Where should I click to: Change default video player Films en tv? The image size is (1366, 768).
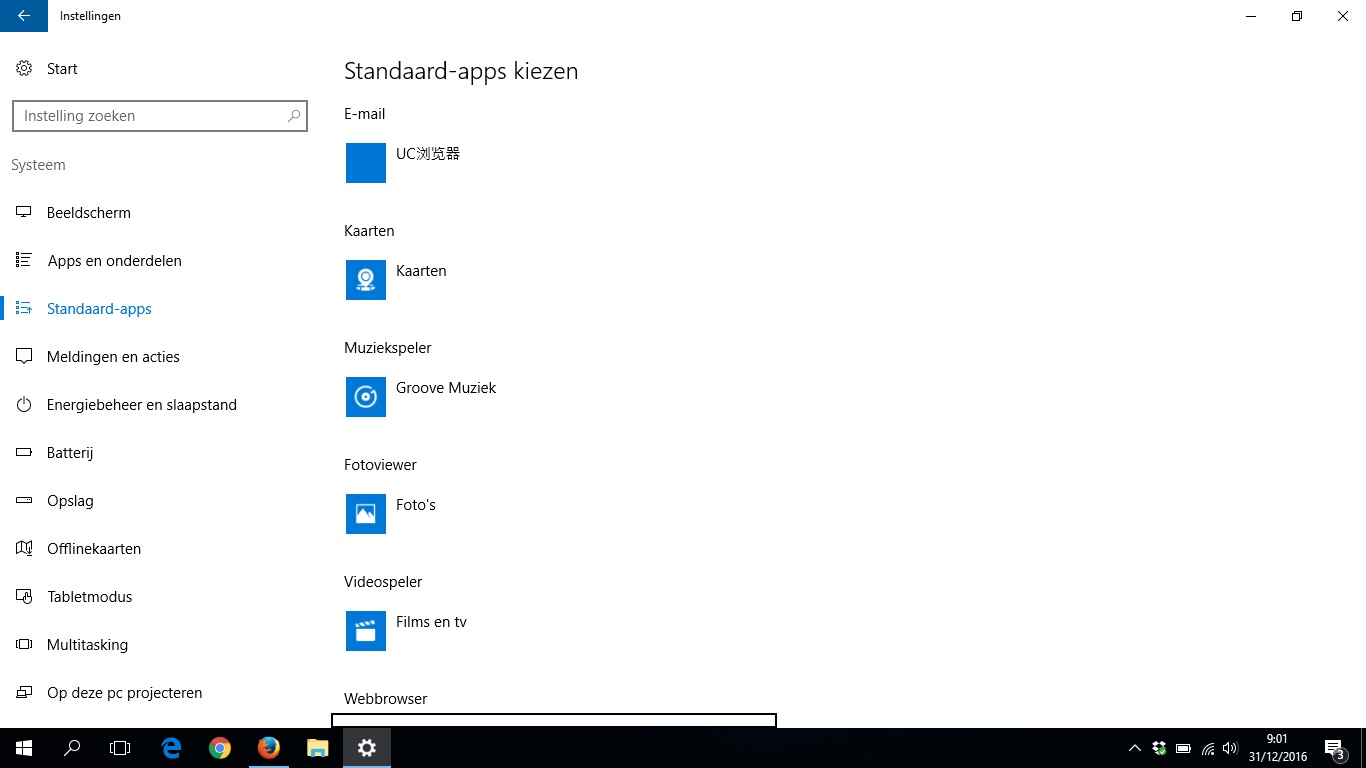pos(431,622)
